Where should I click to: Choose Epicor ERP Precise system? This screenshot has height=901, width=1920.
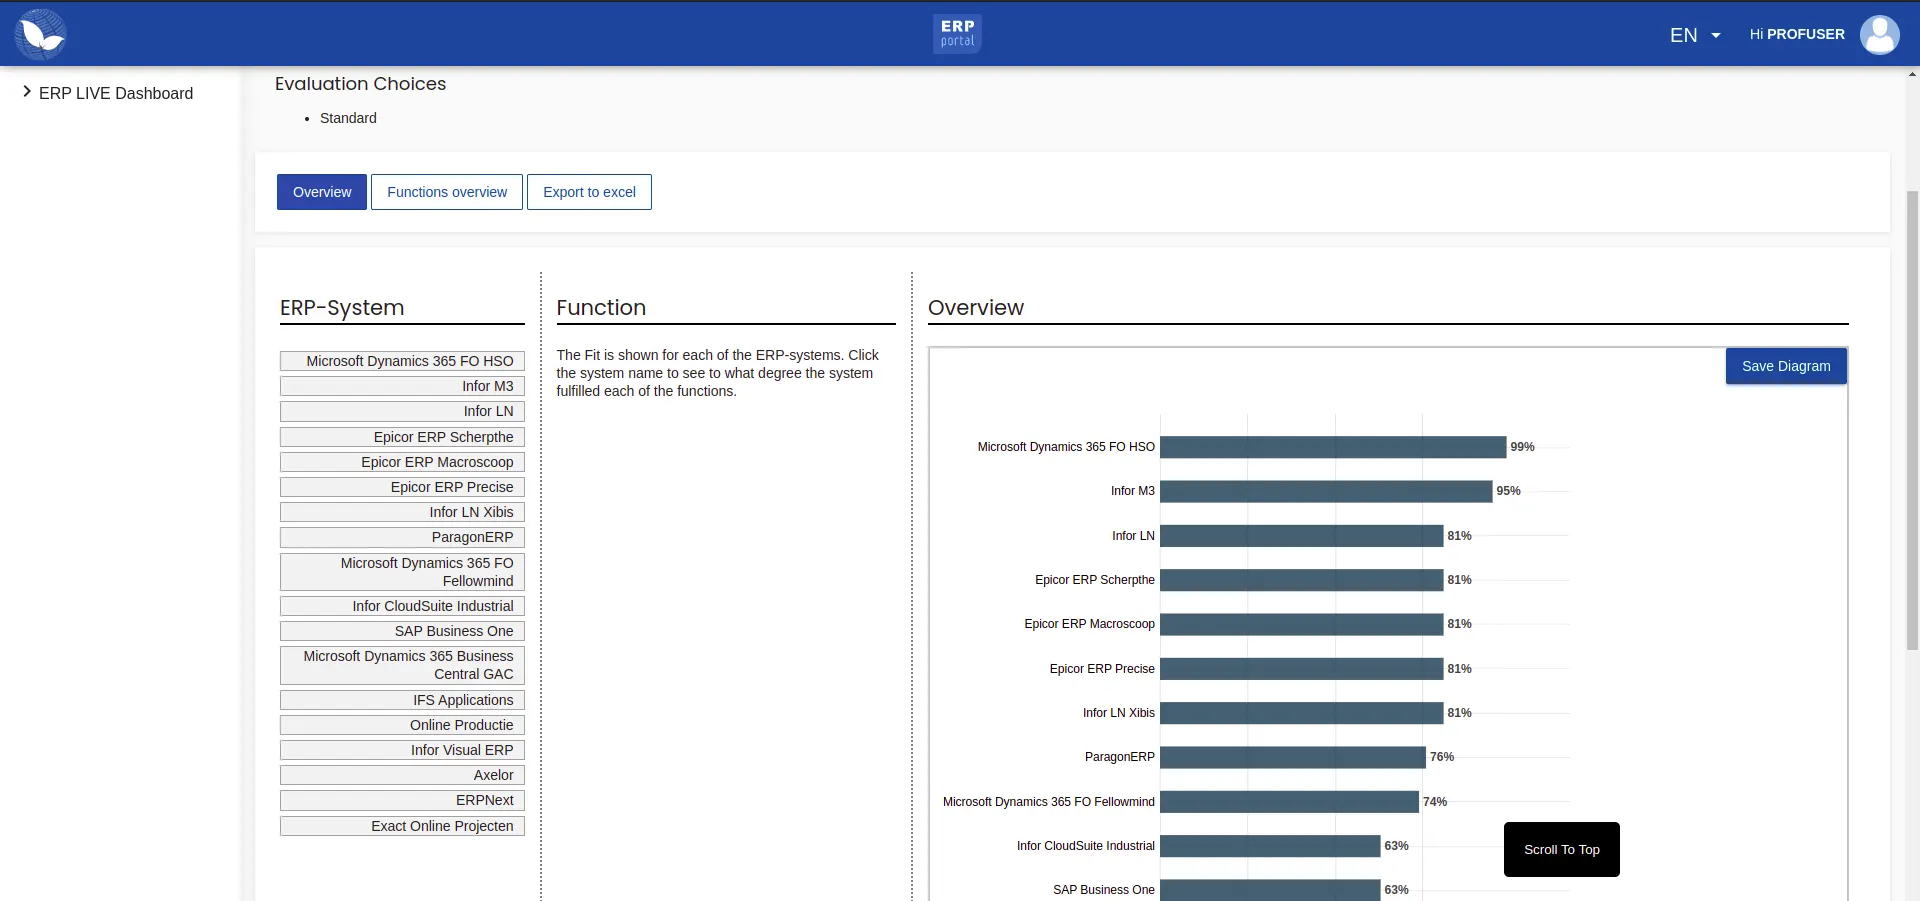point(402,487)
